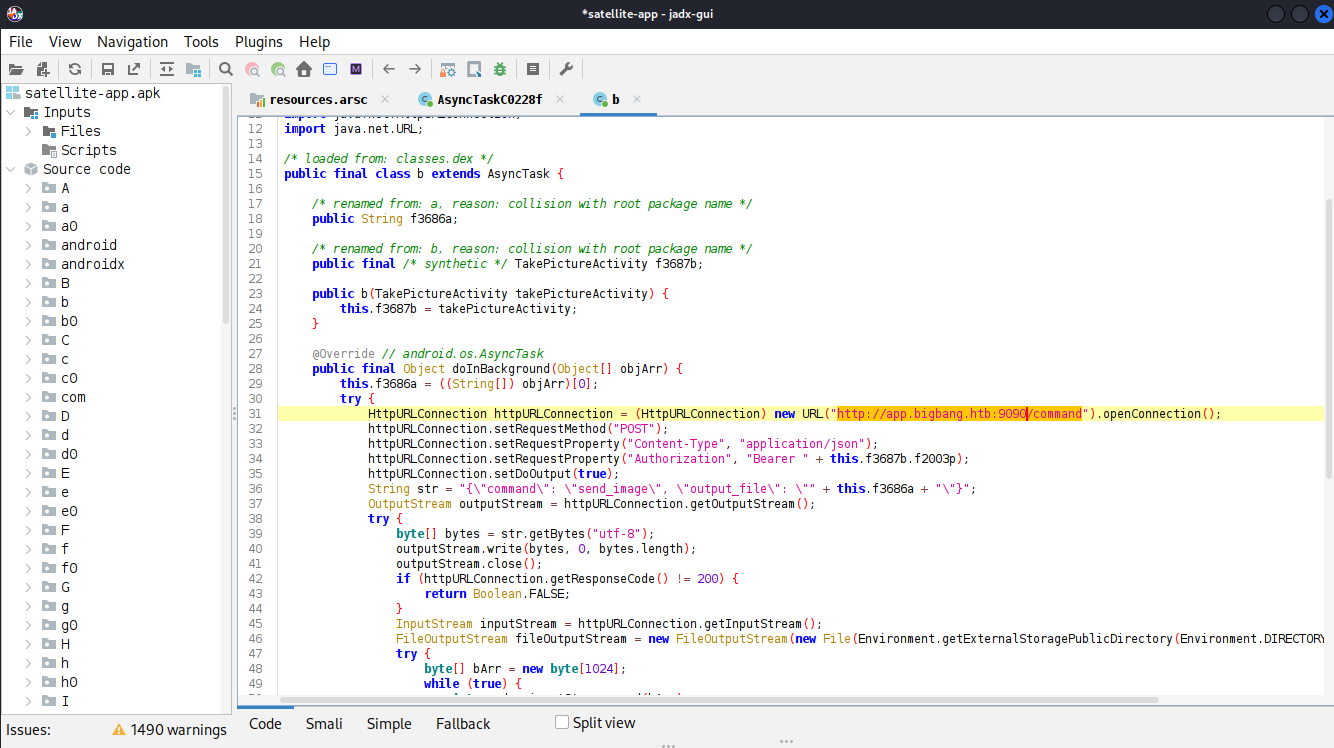Click the Application class toolbar icon
This screenshot has width=1334, height=748.
pyautogui.click(x=330, y=69)
